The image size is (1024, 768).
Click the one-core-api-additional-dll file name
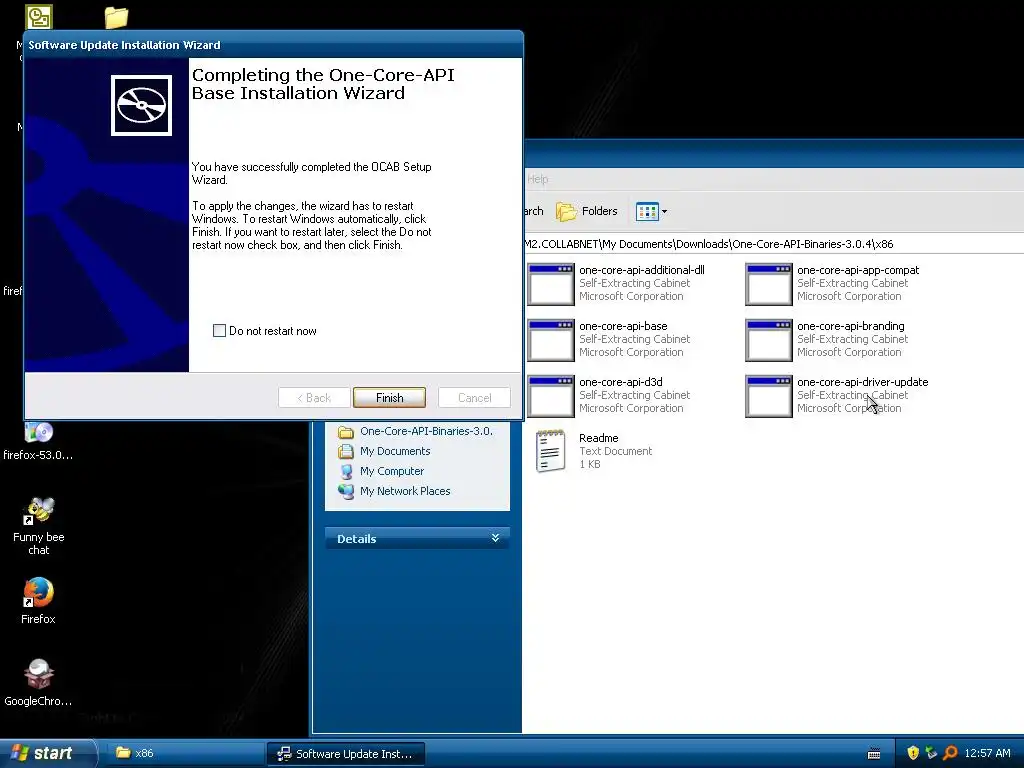[641, 270]
